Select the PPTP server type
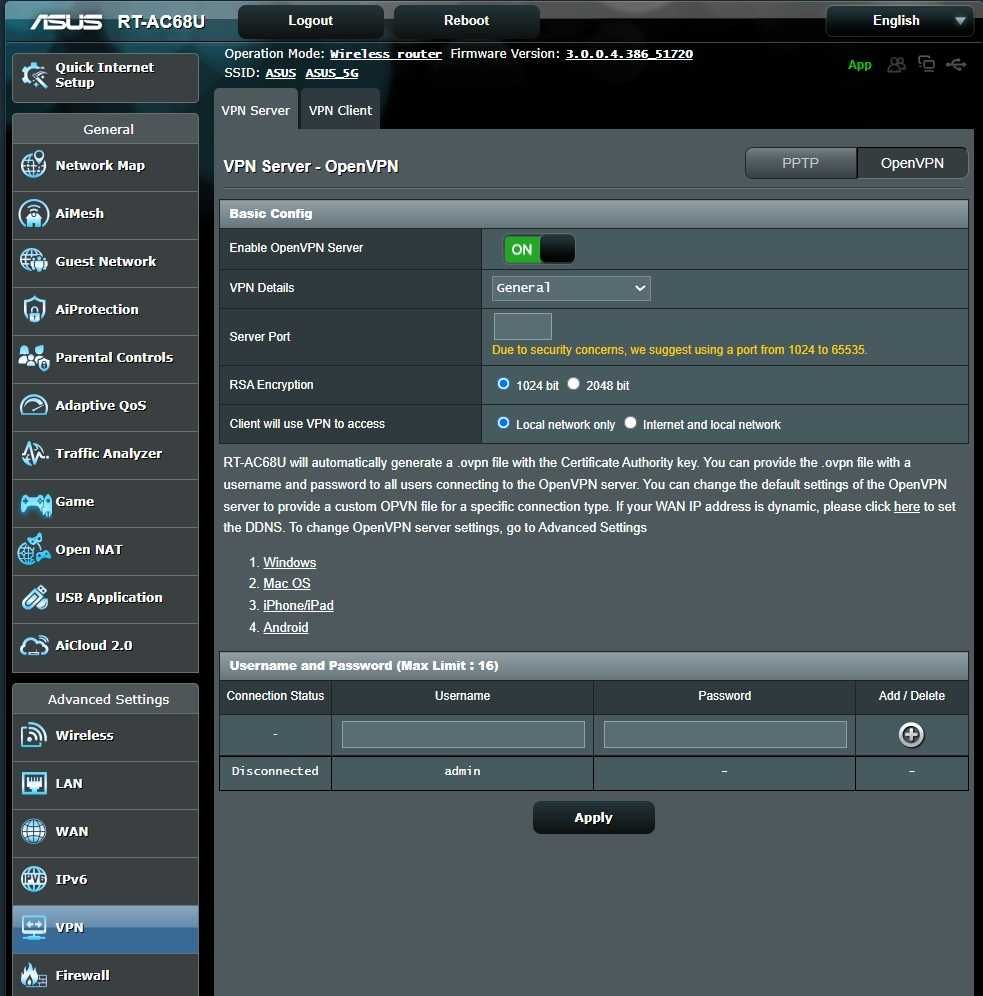983x996 pixels. click(801, 163)
